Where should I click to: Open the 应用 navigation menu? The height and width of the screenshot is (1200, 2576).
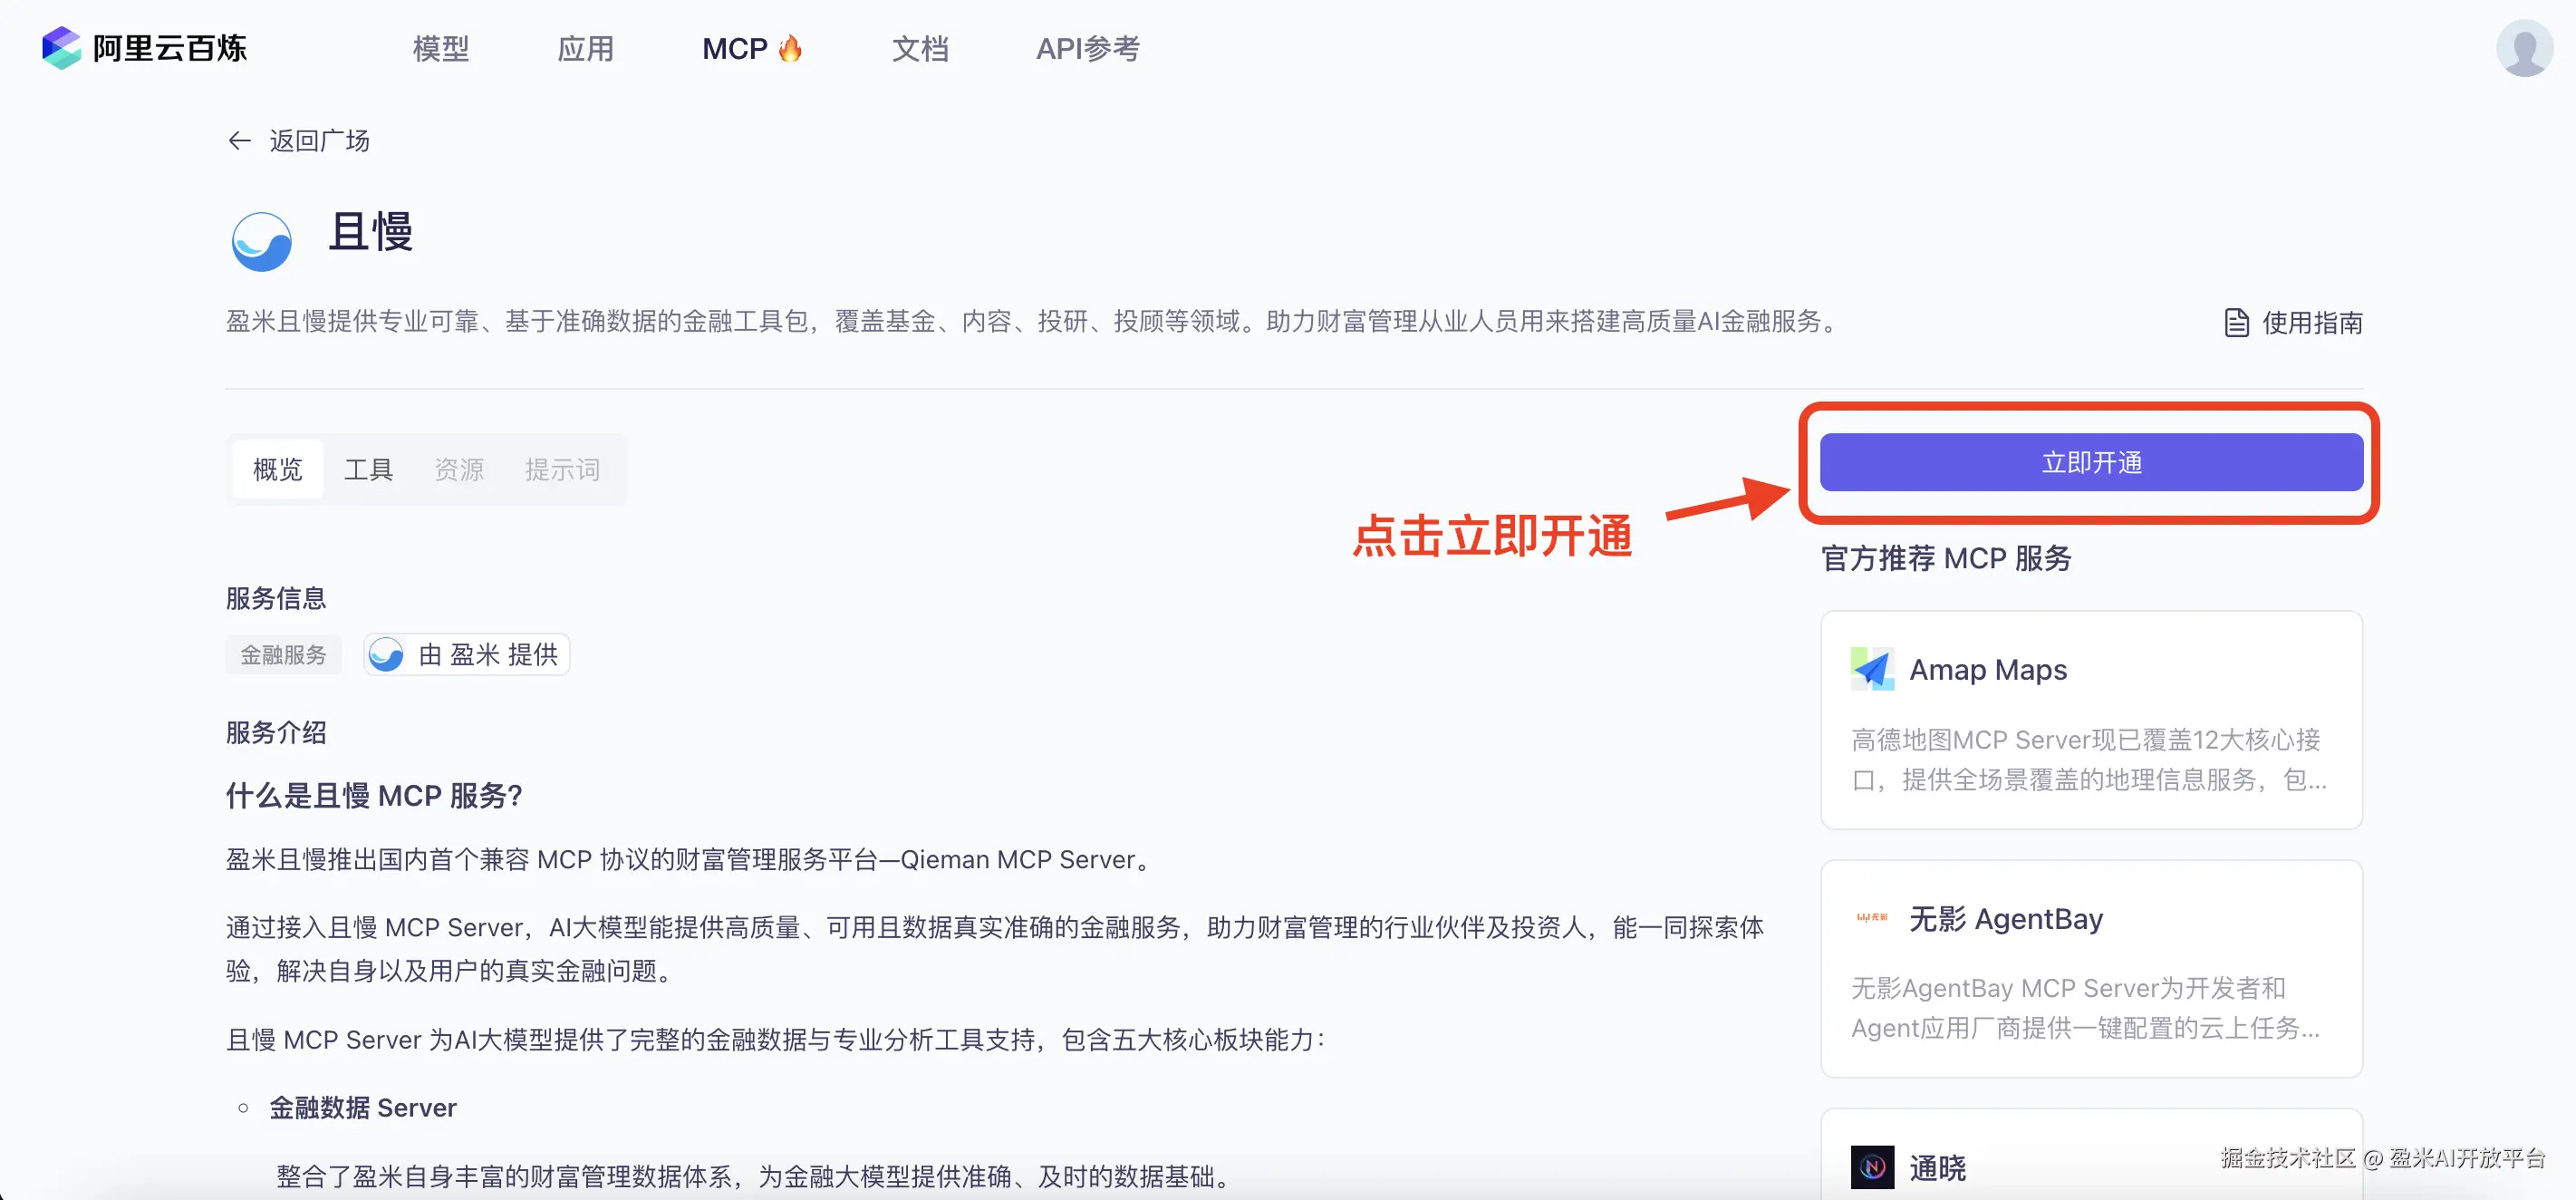[585, 48]
